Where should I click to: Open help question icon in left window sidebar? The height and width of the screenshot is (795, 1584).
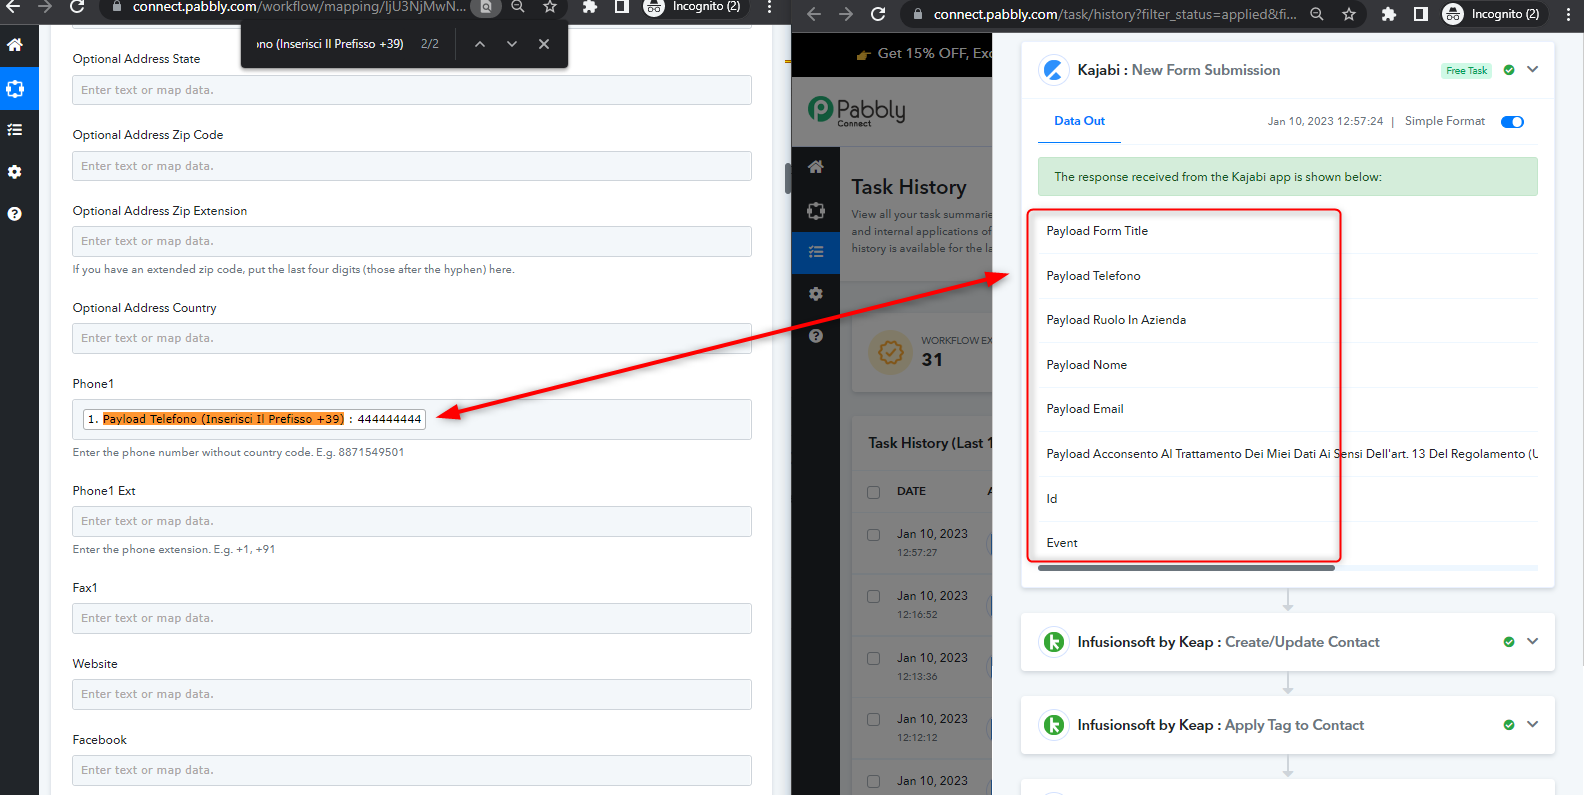pyautogui.click(x=15, y=214)
